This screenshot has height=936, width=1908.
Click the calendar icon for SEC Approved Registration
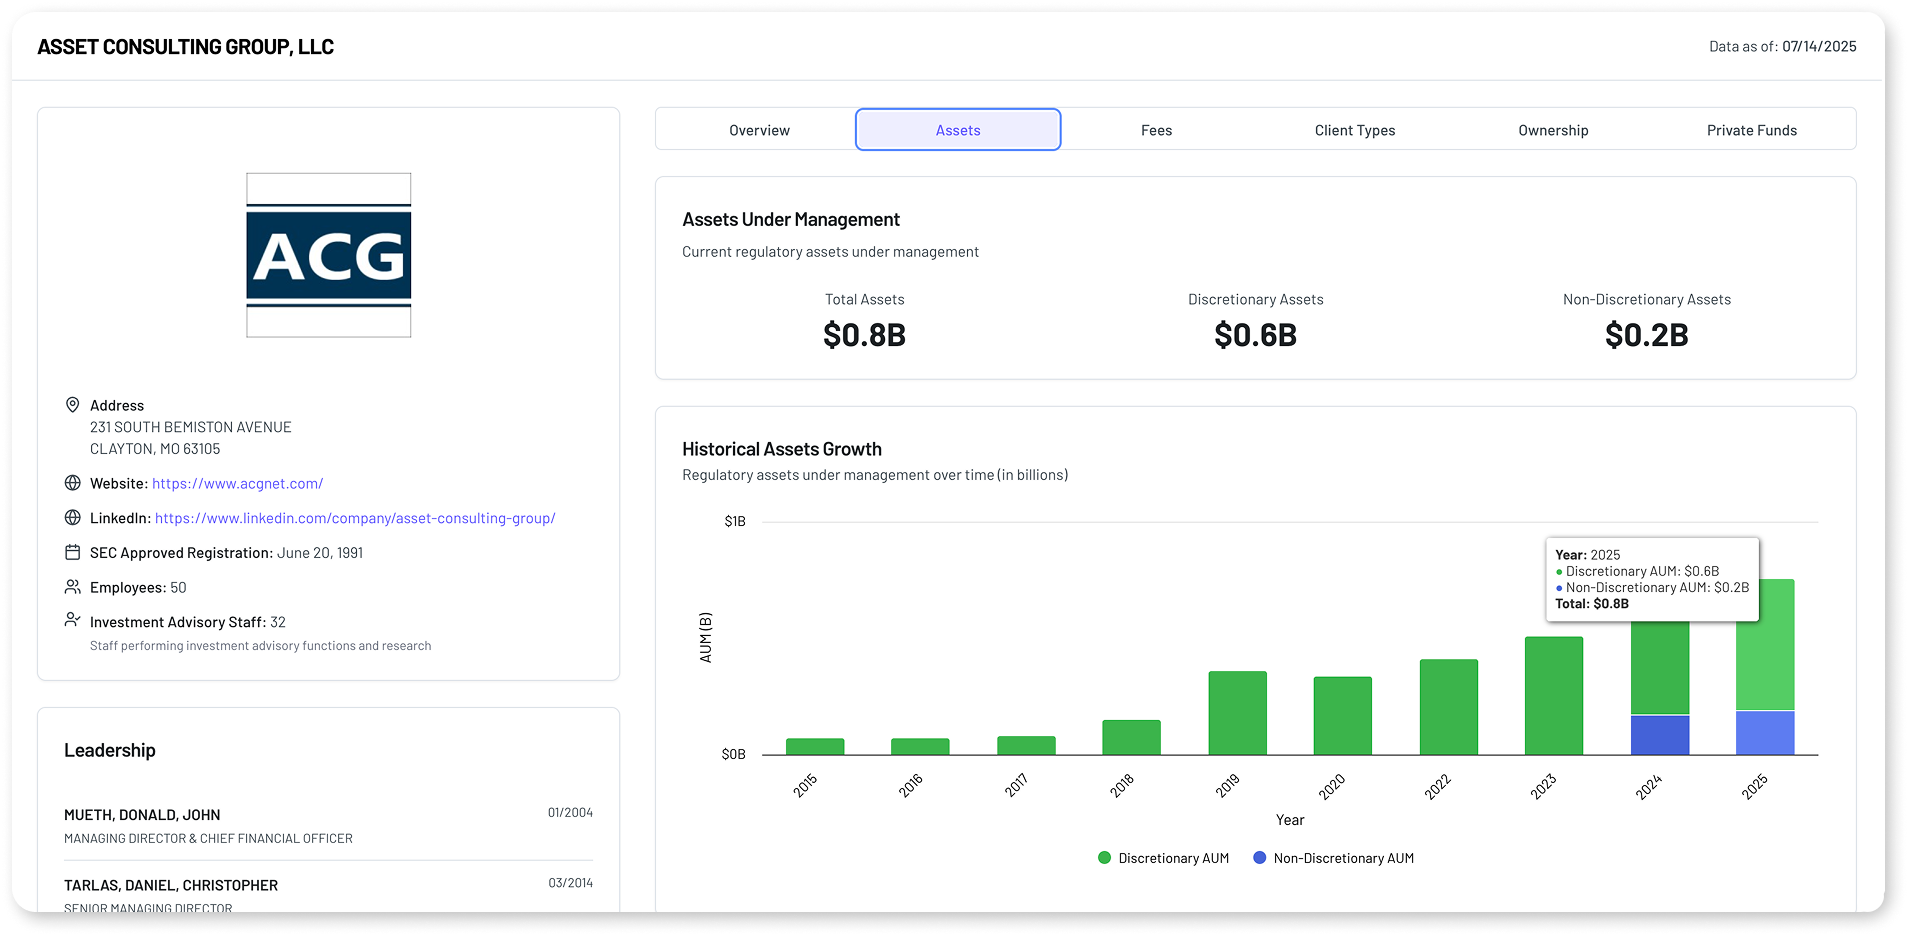(72, 552)
